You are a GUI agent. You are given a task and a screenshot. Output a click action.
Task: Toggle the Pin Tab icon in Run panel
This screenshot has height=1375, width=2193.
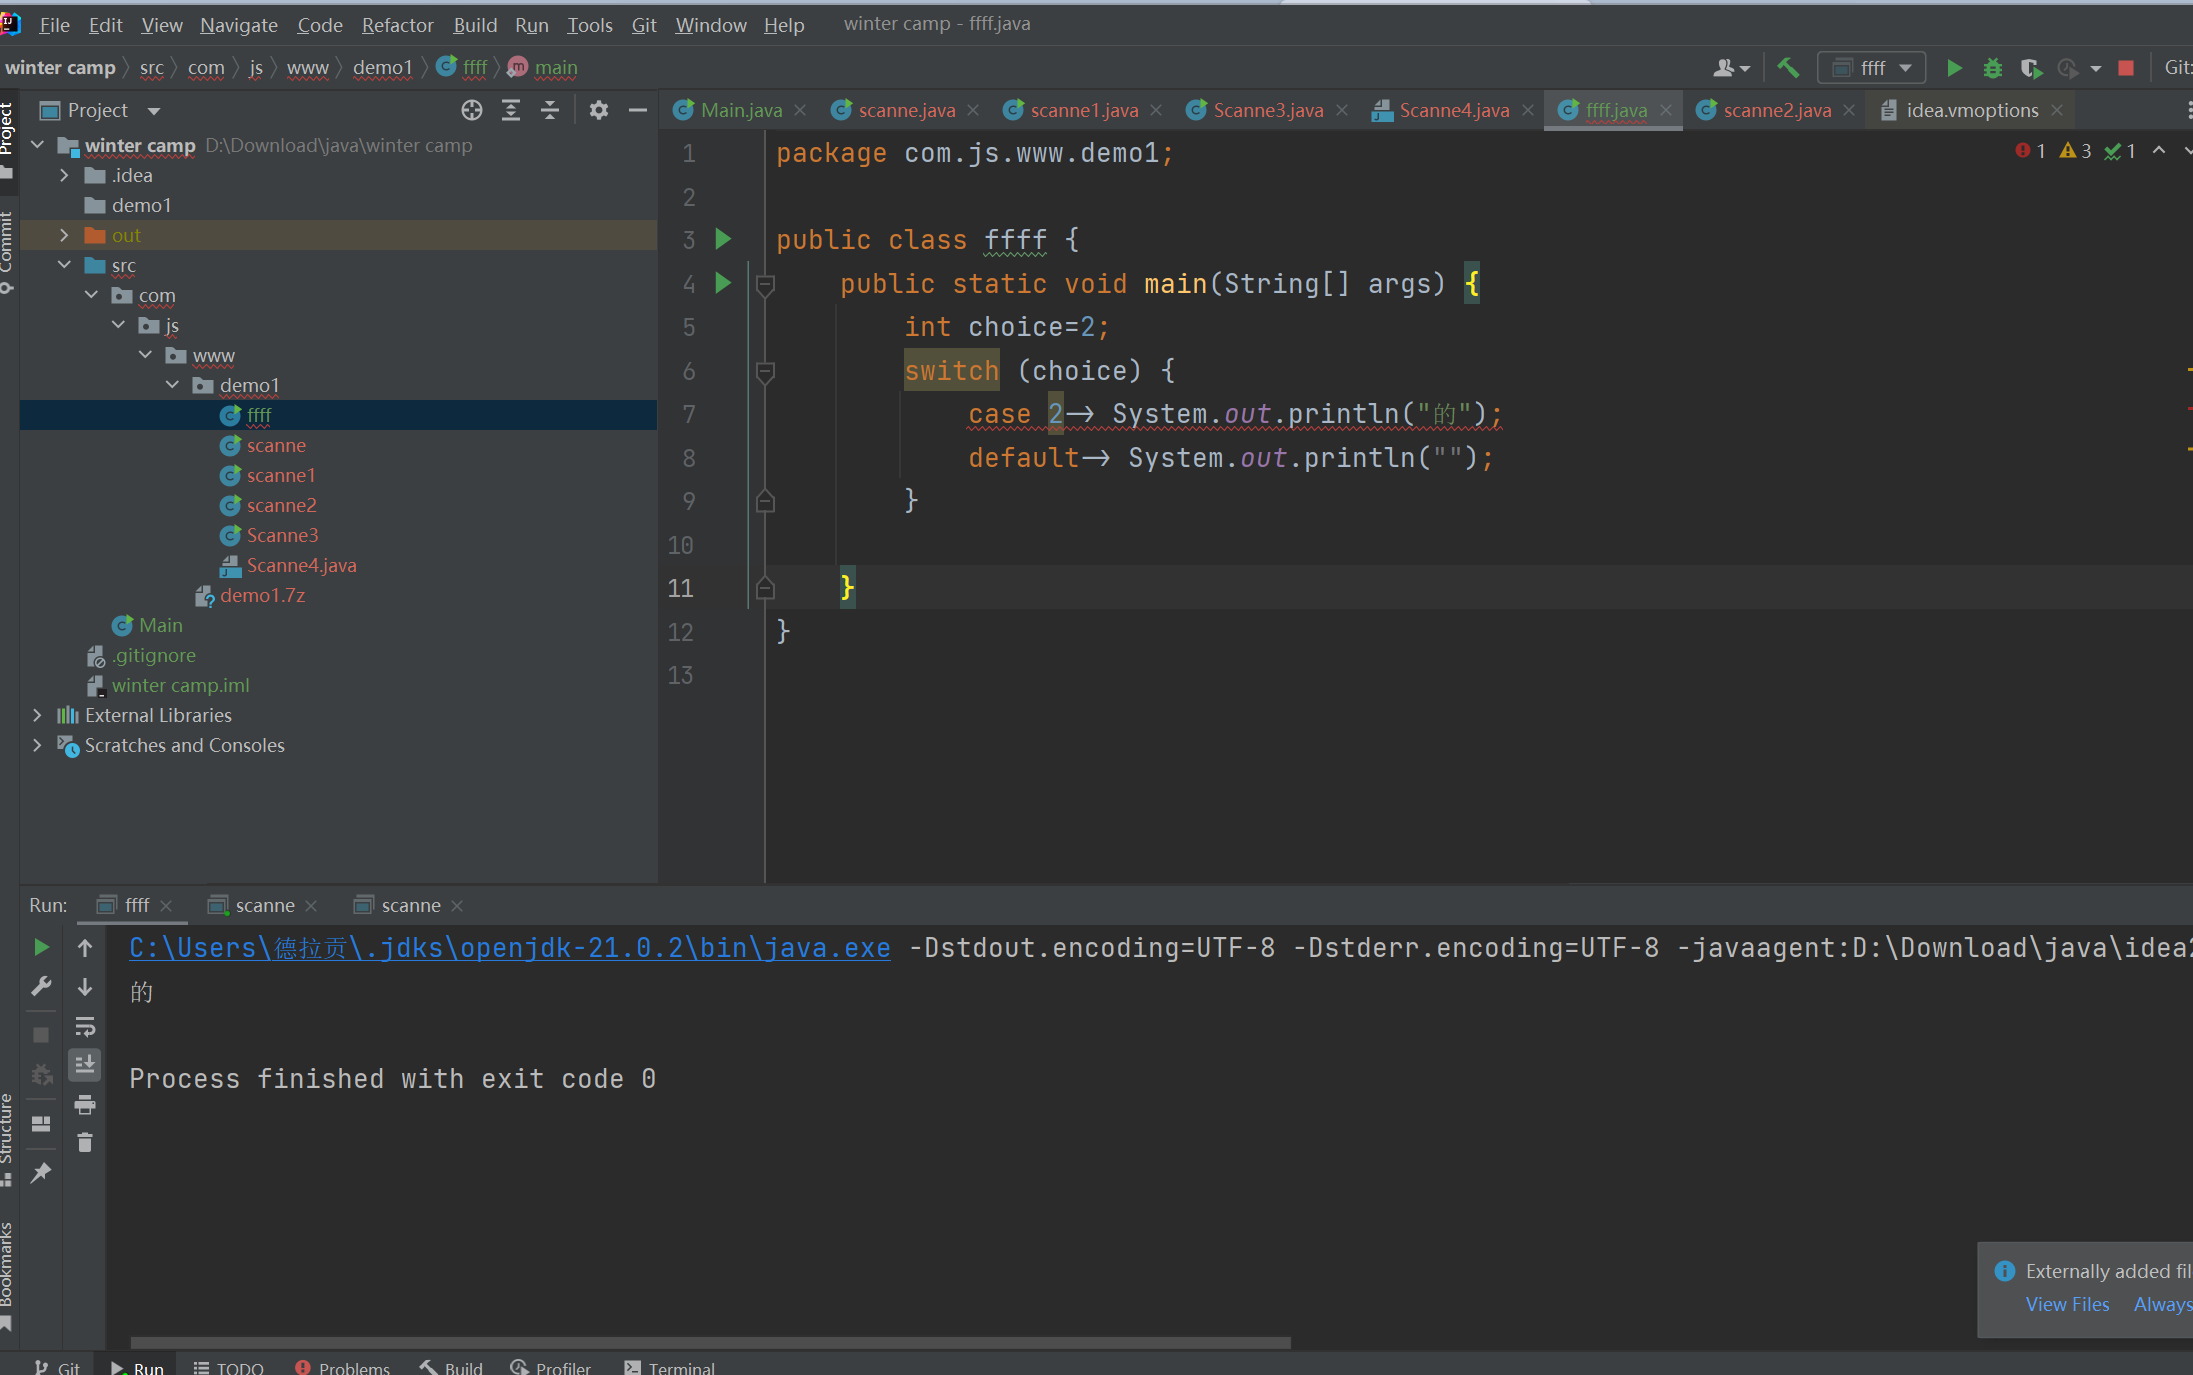coord(41,1172)
